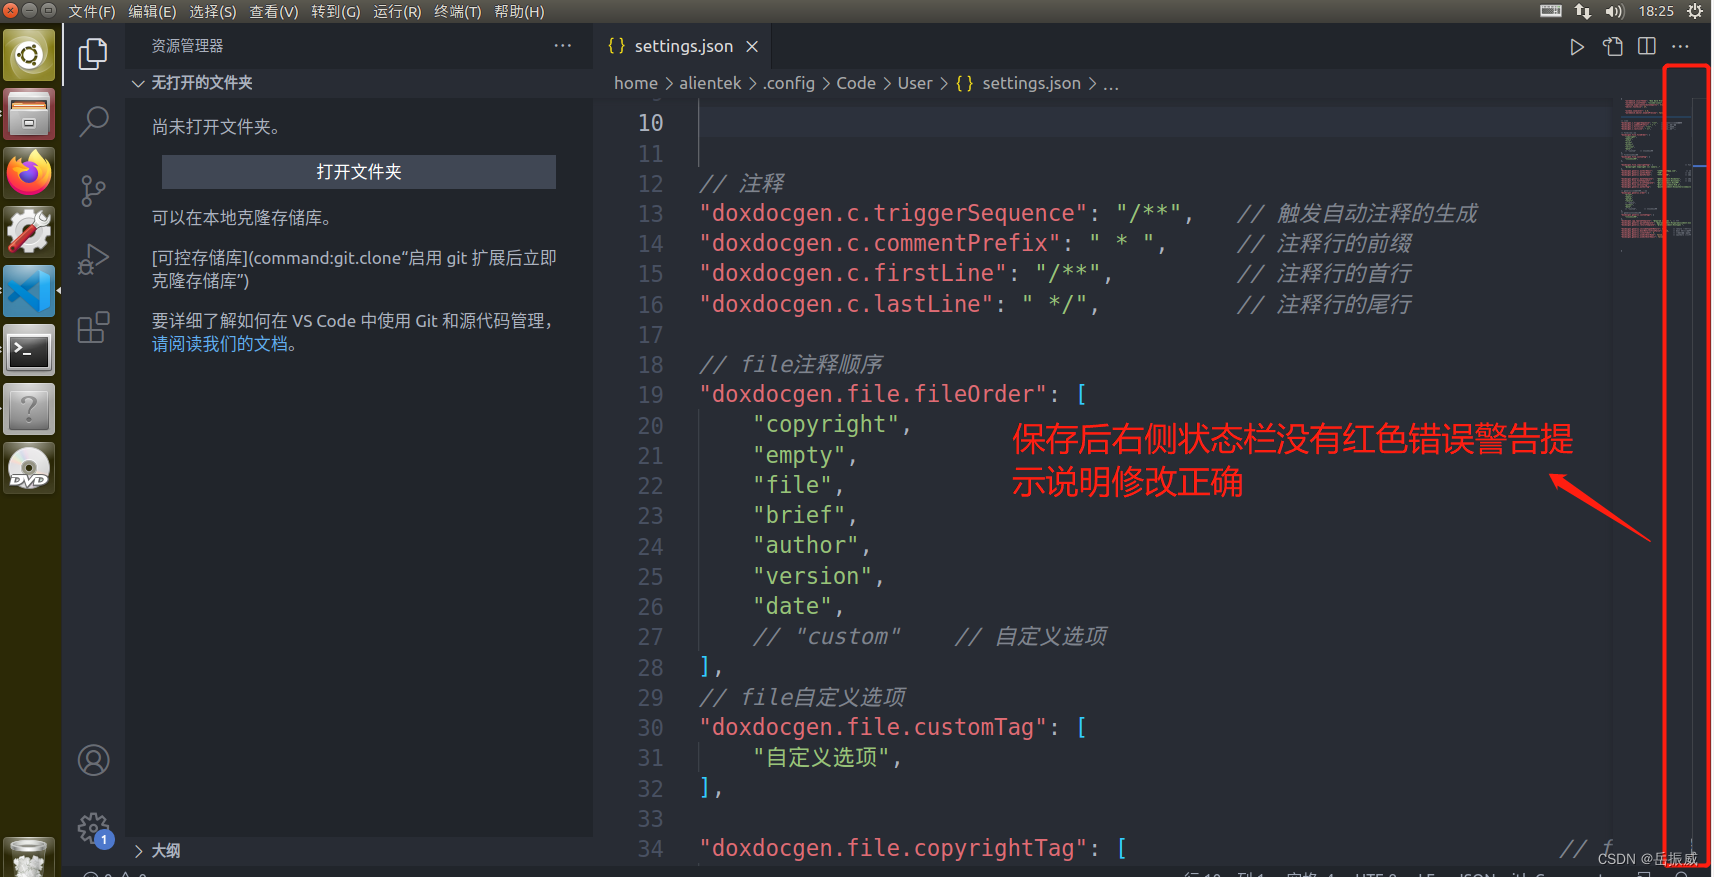
Task: Open the DVD disc dock icon
Action: pos(29,468)
